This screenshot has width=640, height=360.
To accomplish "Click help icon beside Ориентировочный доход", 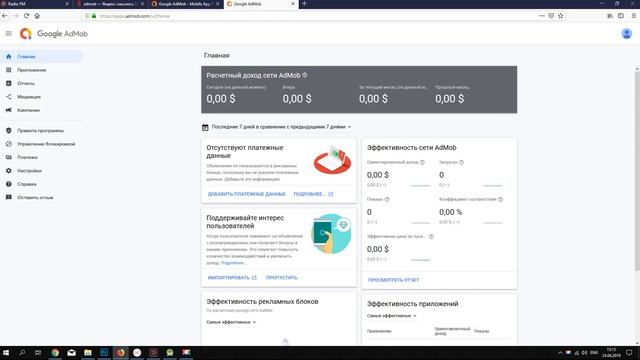I will [x=422, y=162].
